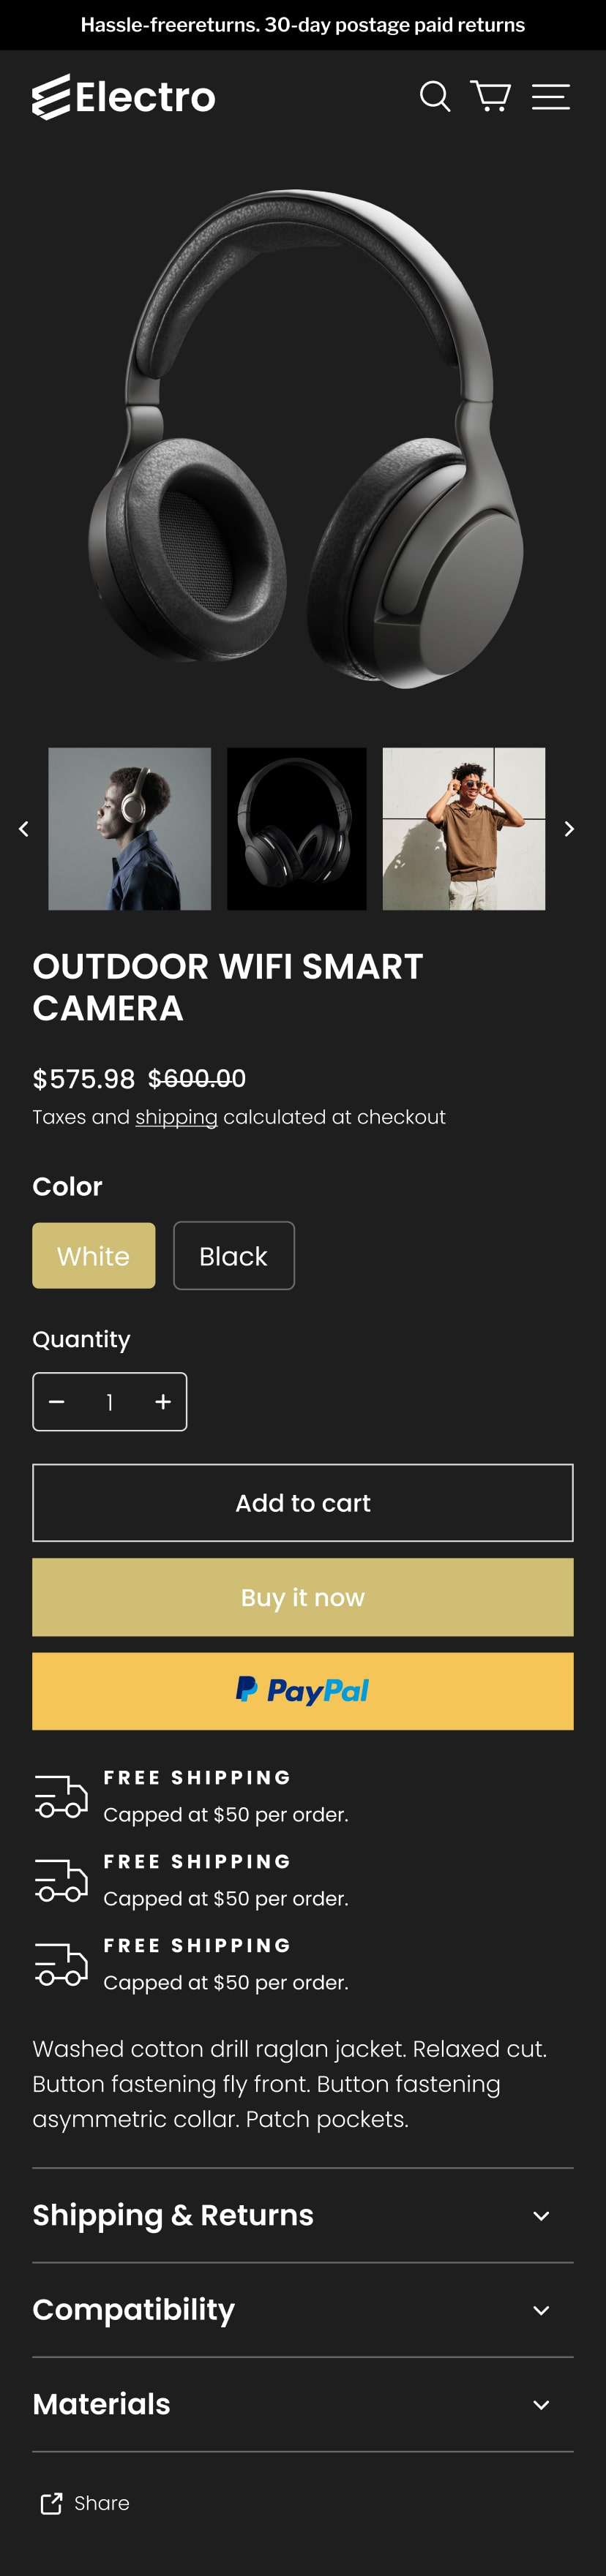Decrease quantity with minus icon
This screenshot has width=606, height=2576.
tap(57, 1402)
